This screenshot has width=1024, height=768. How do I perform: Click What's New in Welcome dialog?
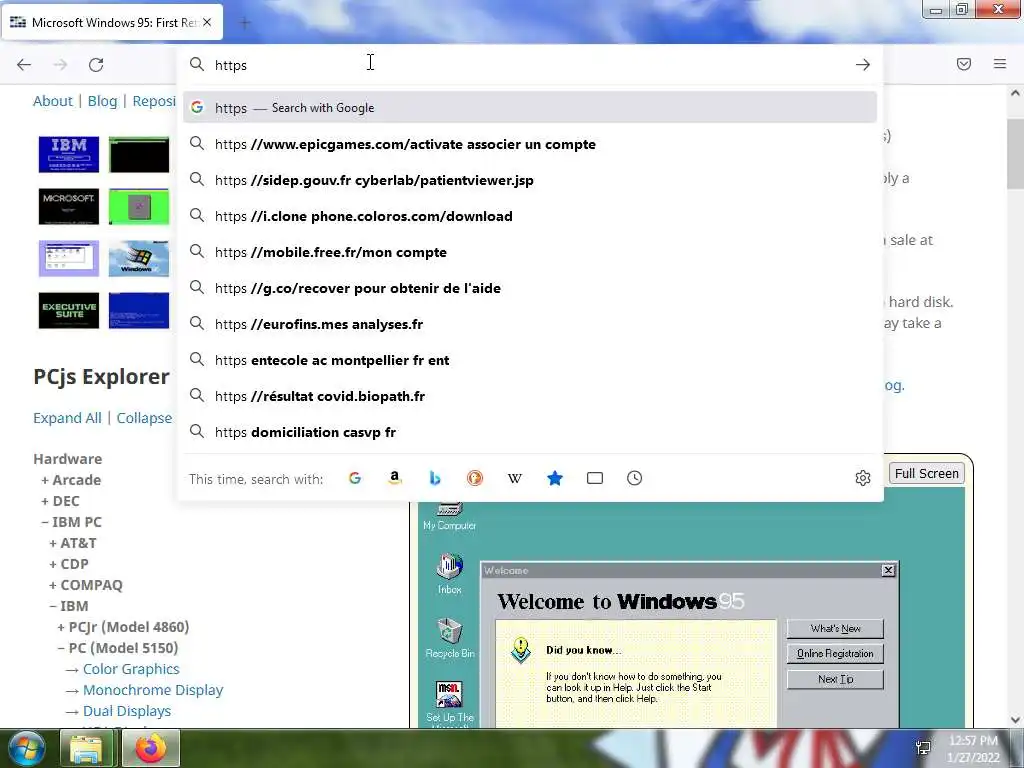tap(835, 628)
